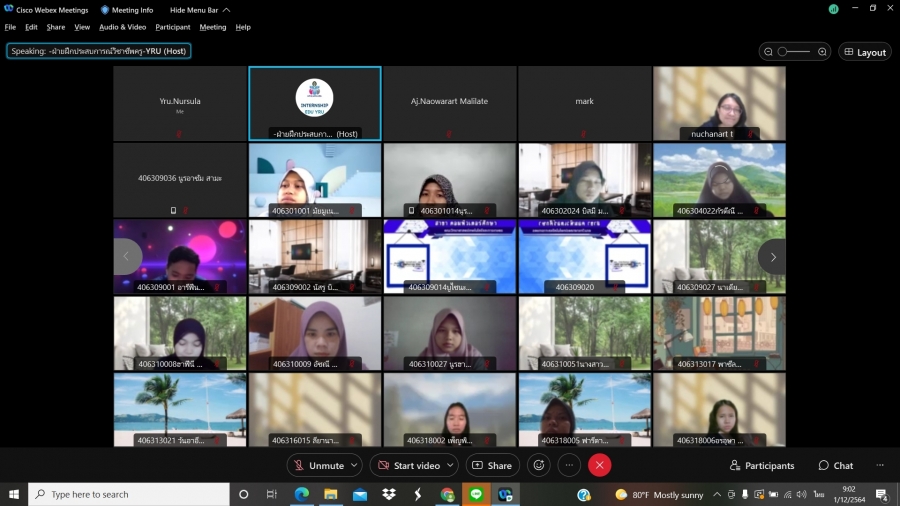Expand audio options arrow beside Unmute

pos(354,465)
